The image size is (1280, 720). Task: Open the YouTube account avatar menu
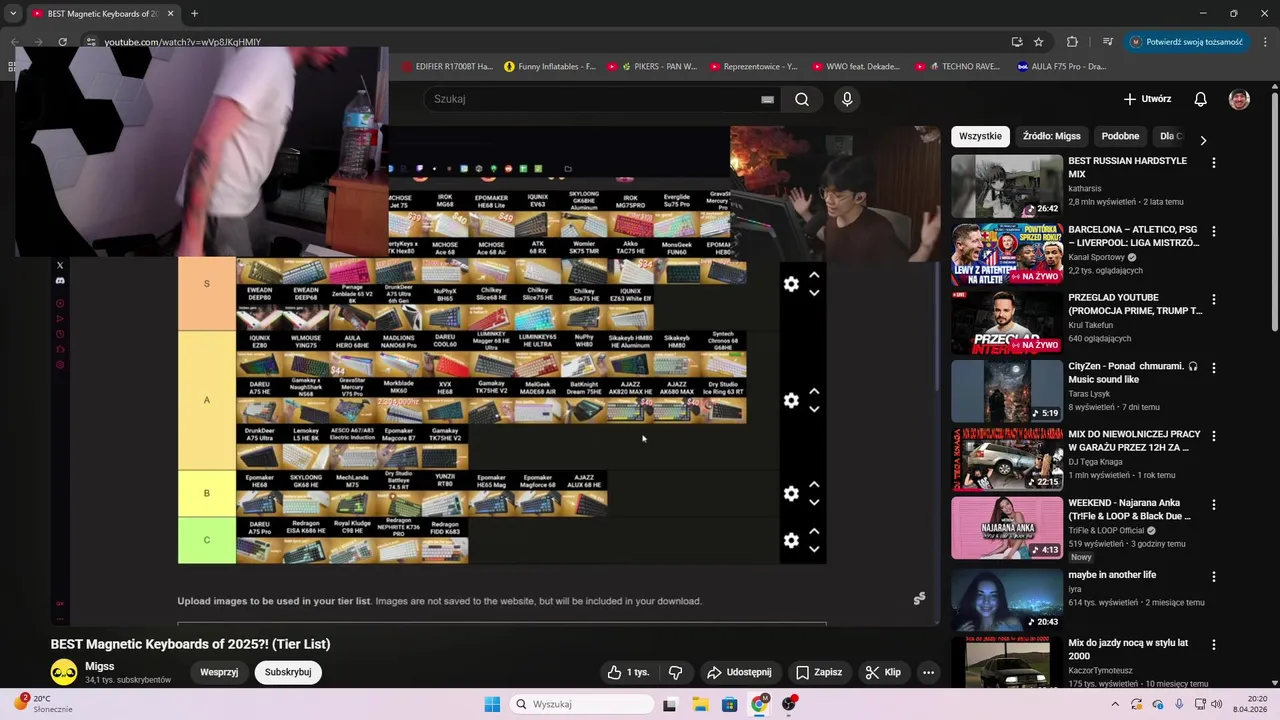[x=1239, y=99]
